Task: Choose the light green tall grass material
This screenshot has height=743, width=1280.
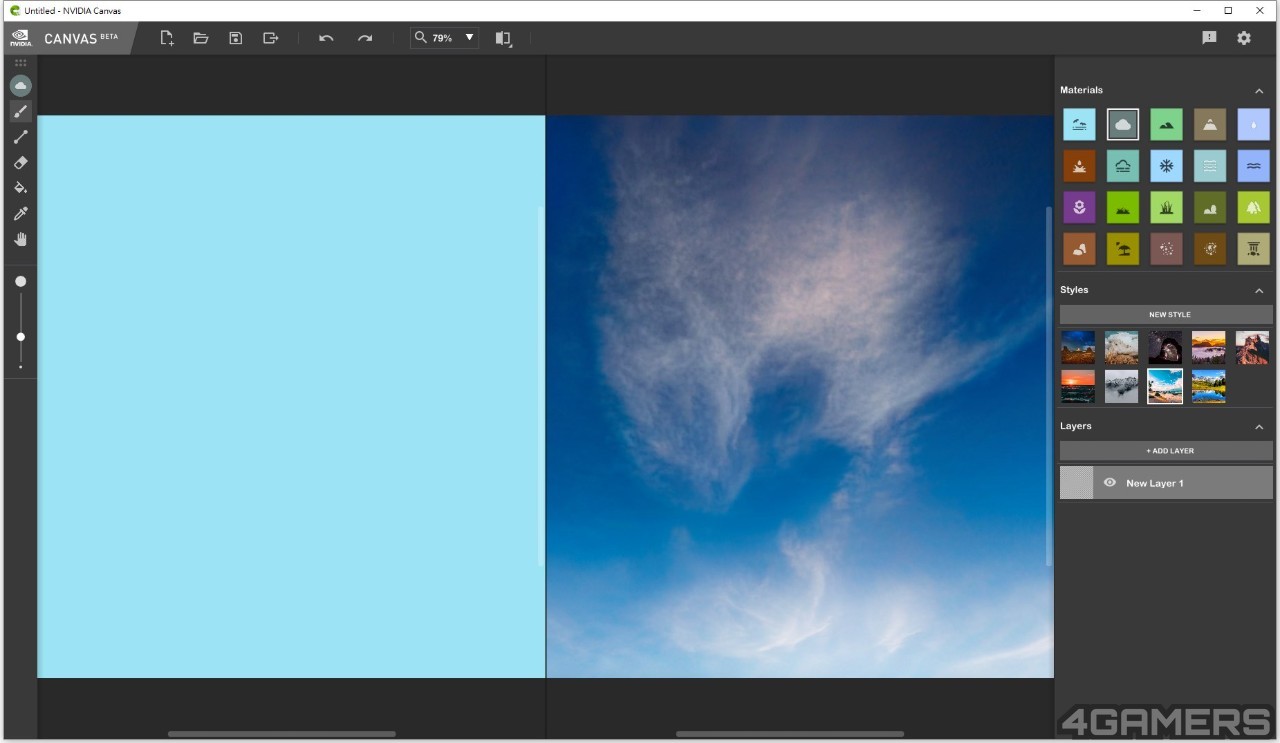Action: pos(1166,207)
